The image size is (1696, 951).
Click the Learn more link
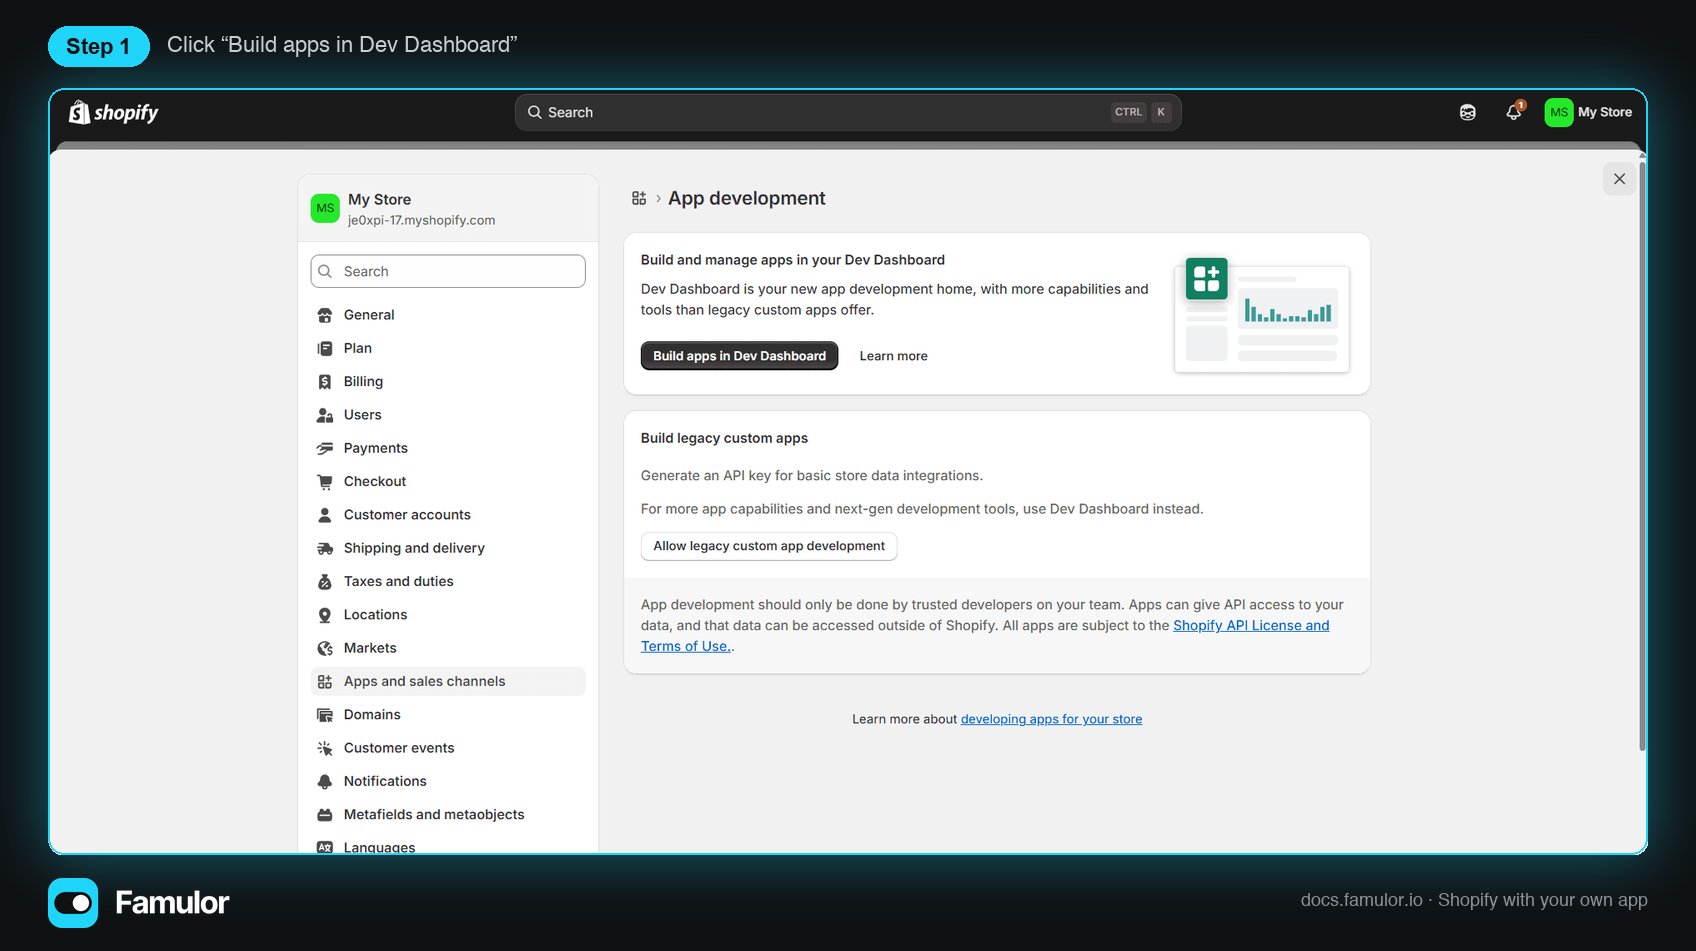tap(893, 356)
